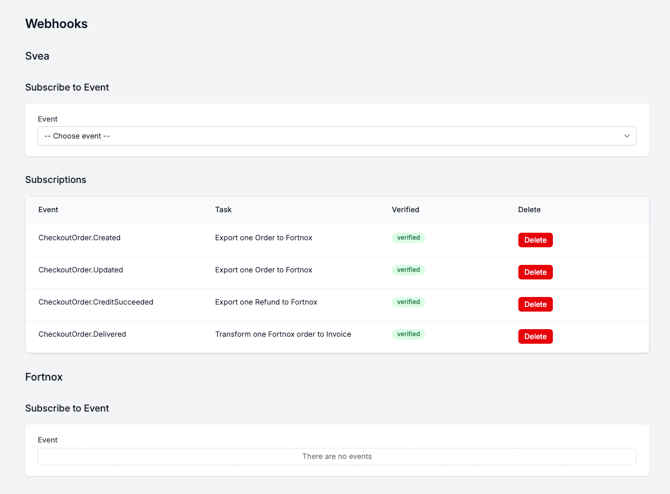Click verified badge for CheckoutOrder.Delivered

tap(408, 334)
